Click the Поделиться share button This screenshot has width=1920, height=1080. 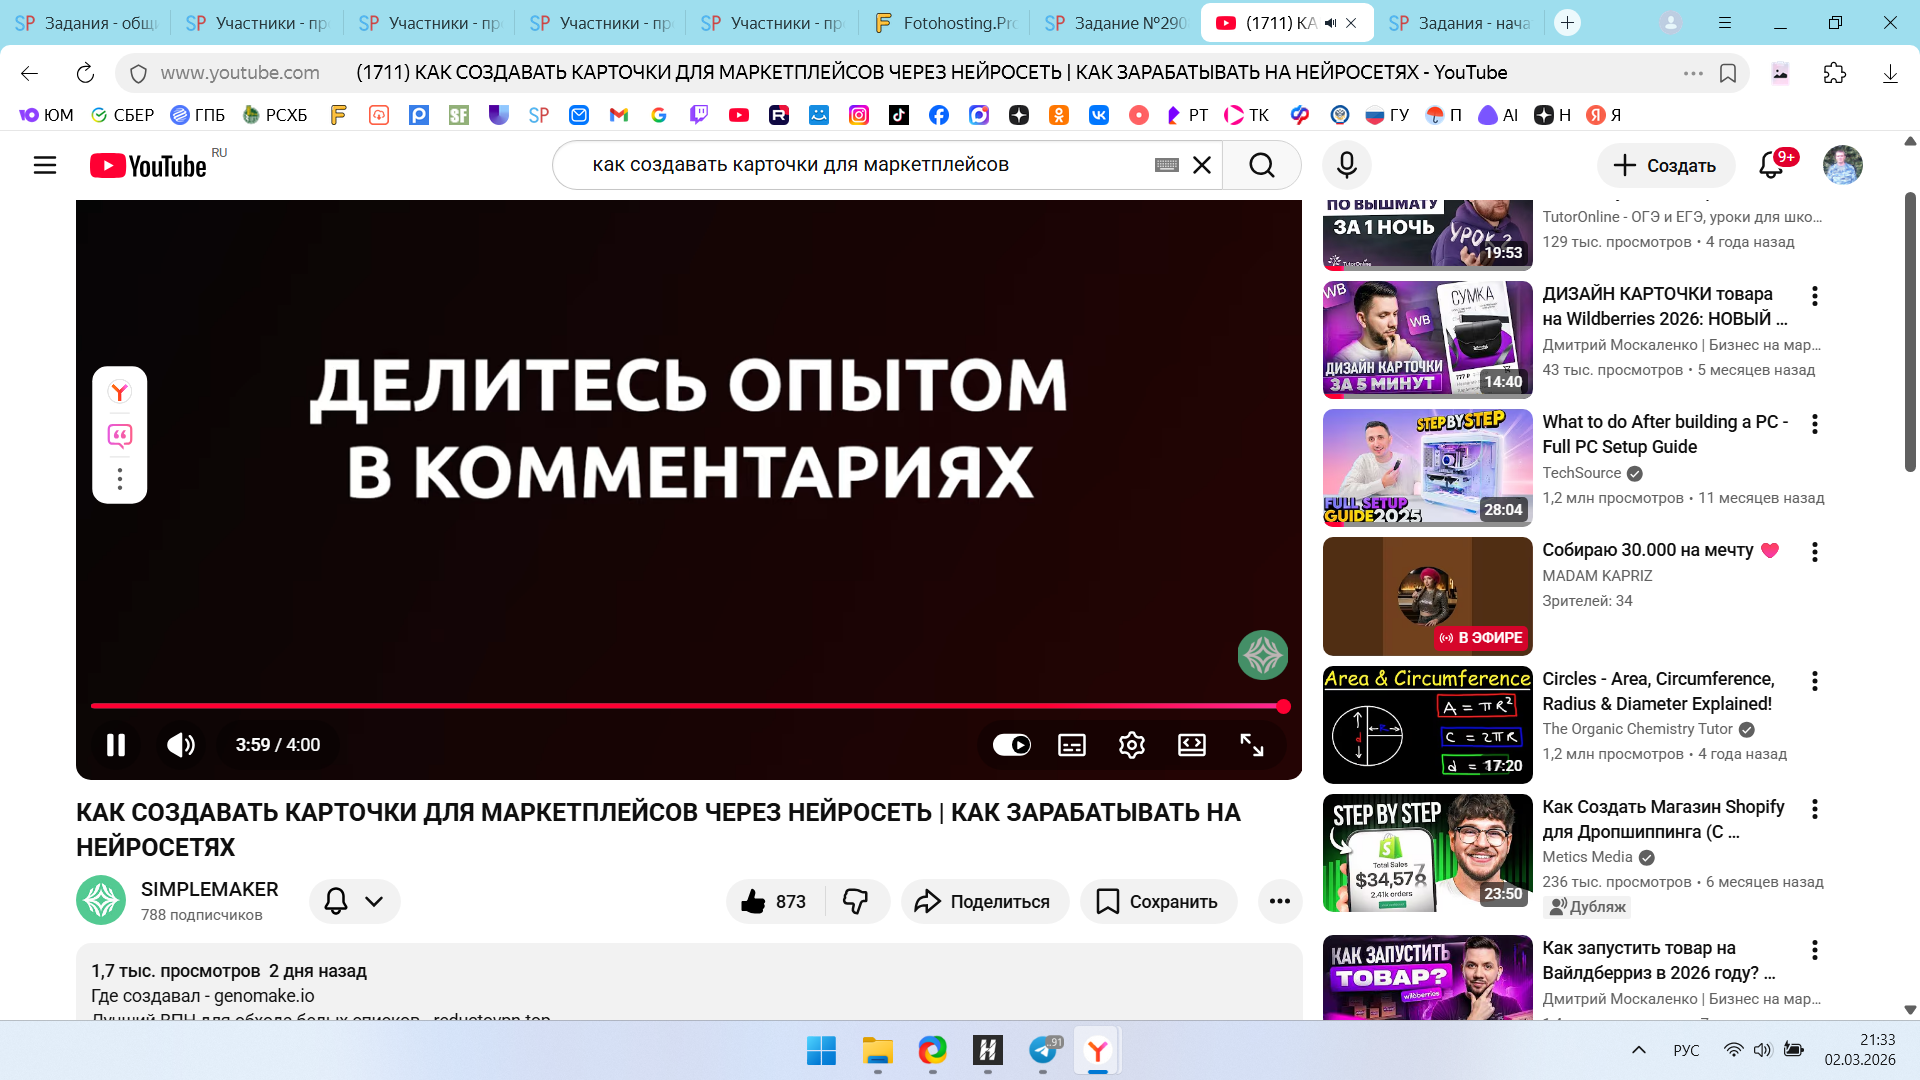coord(984,901)
